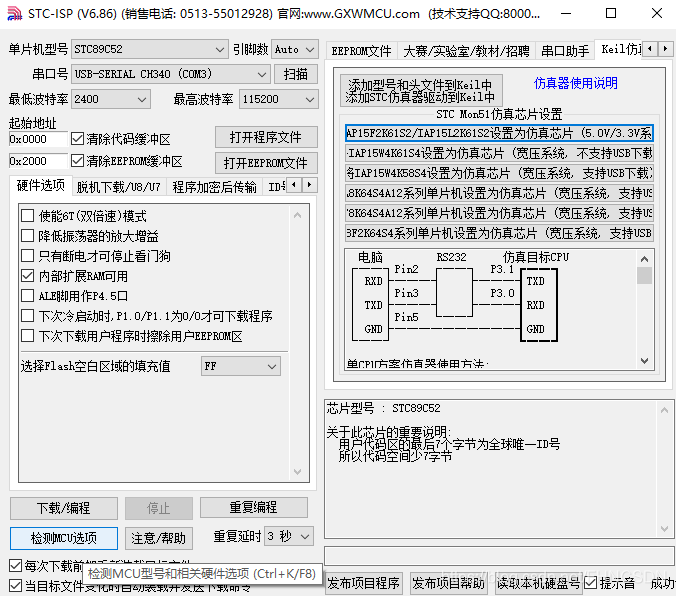Set IAP15W4K61S4 as emulation chip

point(499,153)
